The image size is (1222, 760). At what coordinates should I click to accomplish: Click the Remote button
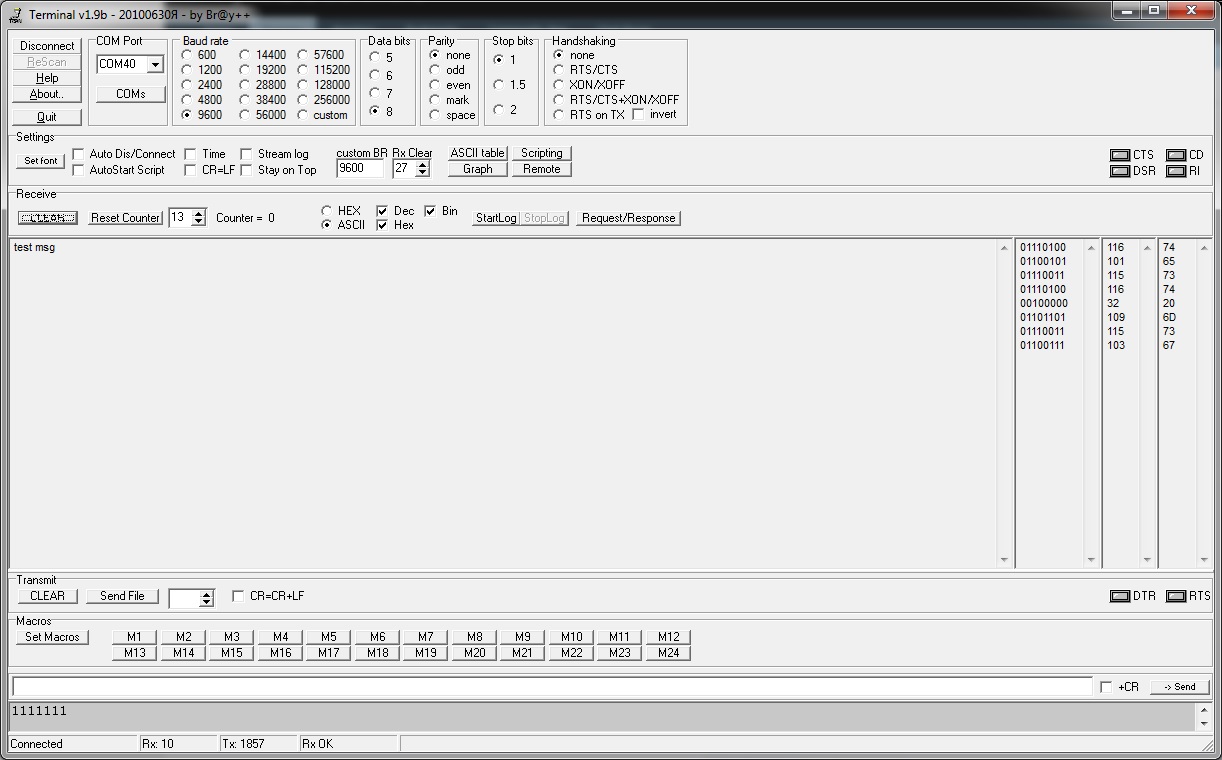pos(542,169)
